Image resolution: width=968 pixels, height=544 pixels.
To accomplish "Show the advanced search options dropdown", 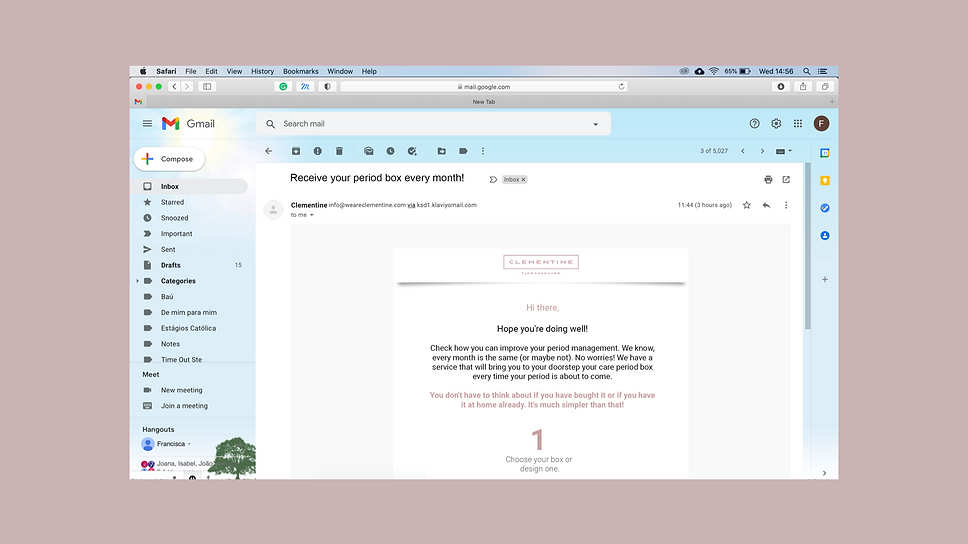I will [x=596, y=124].
